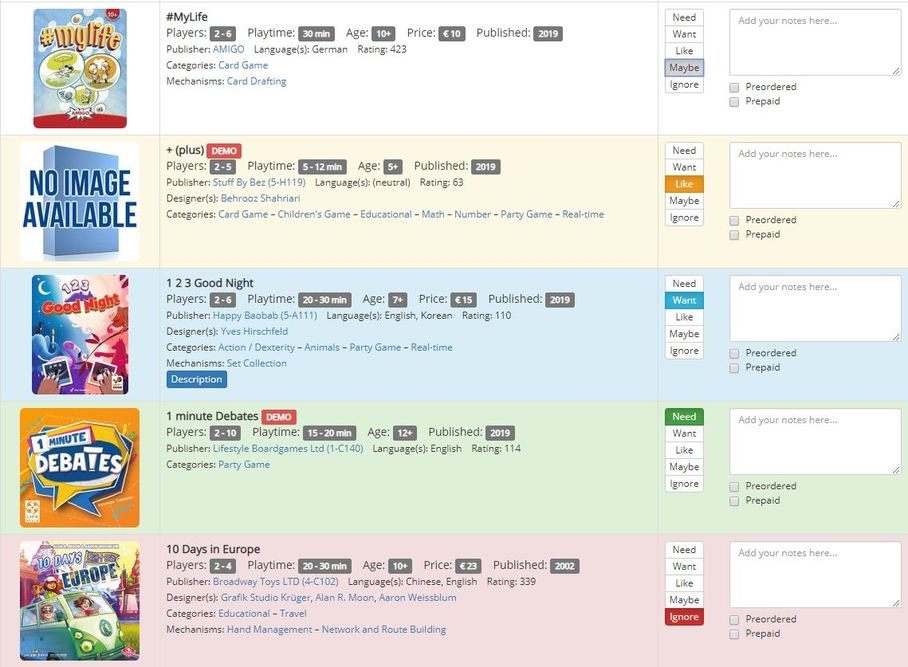Select Maybe for 1 2 3 Good Night

click(684, 334)
